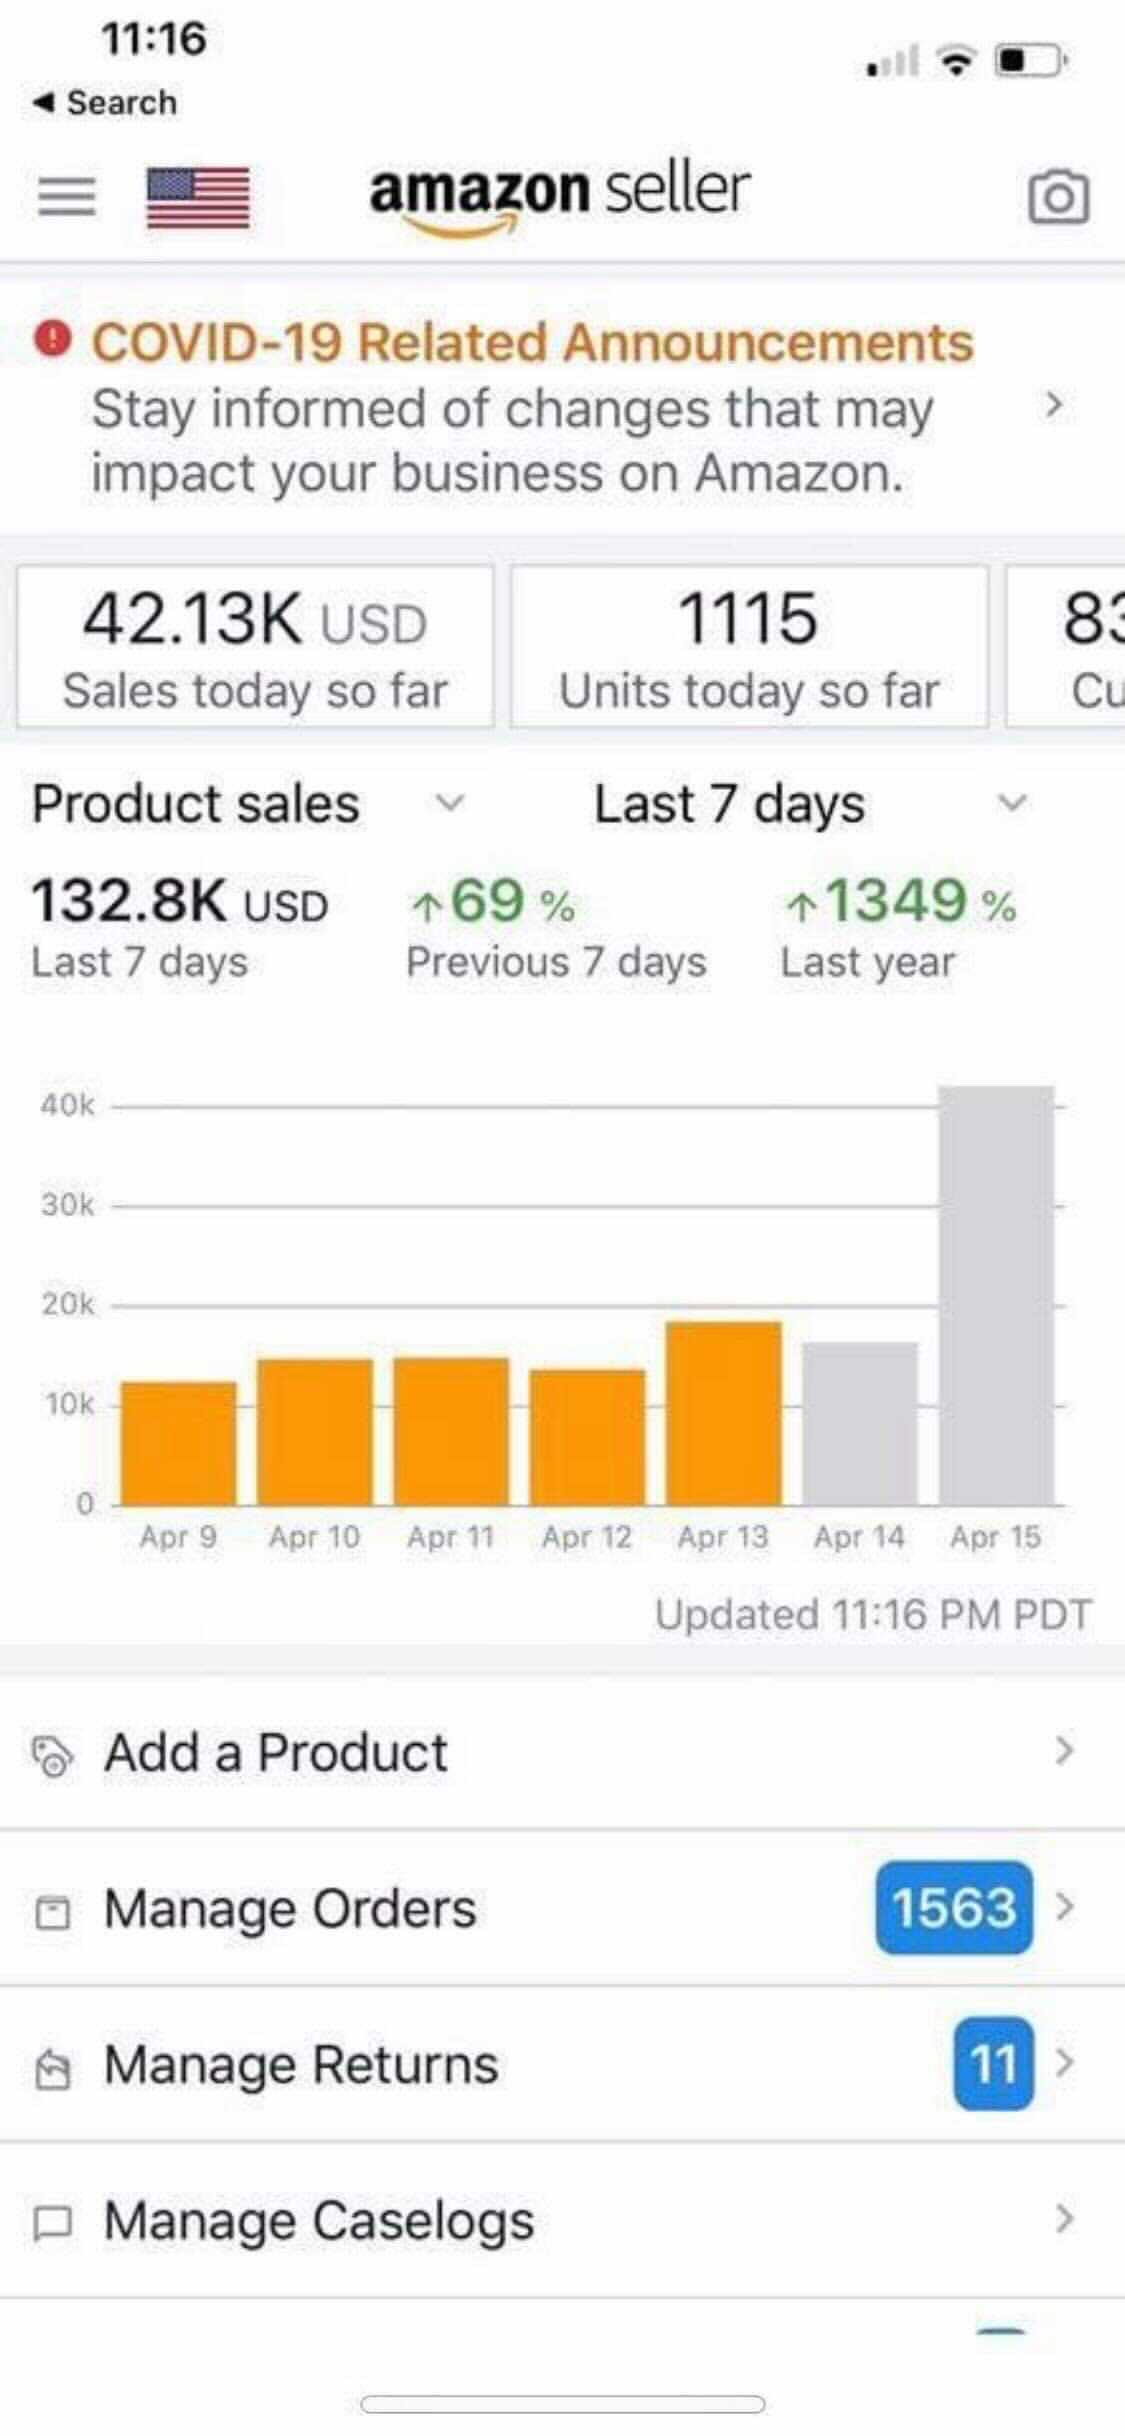Viewport: 1125px width, 2436px height.
Task: Expand the Product sales dropdown
Action: (x=449, y=803)
